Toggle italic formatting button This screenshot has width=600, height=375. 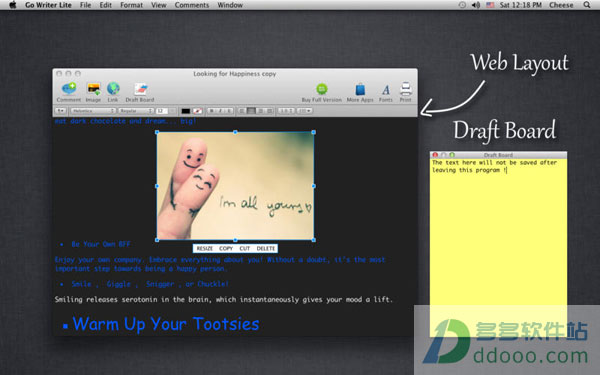pyautogui.click(x=220, y=111)
